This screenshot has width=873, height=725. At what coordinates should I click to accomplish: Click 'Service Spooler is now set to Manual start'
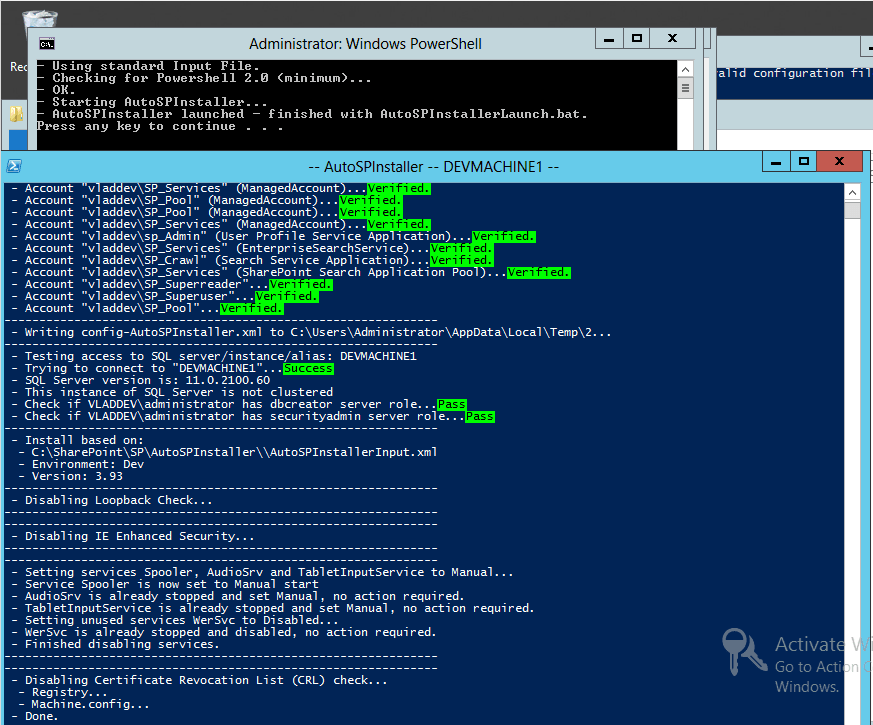click(165, 584)
